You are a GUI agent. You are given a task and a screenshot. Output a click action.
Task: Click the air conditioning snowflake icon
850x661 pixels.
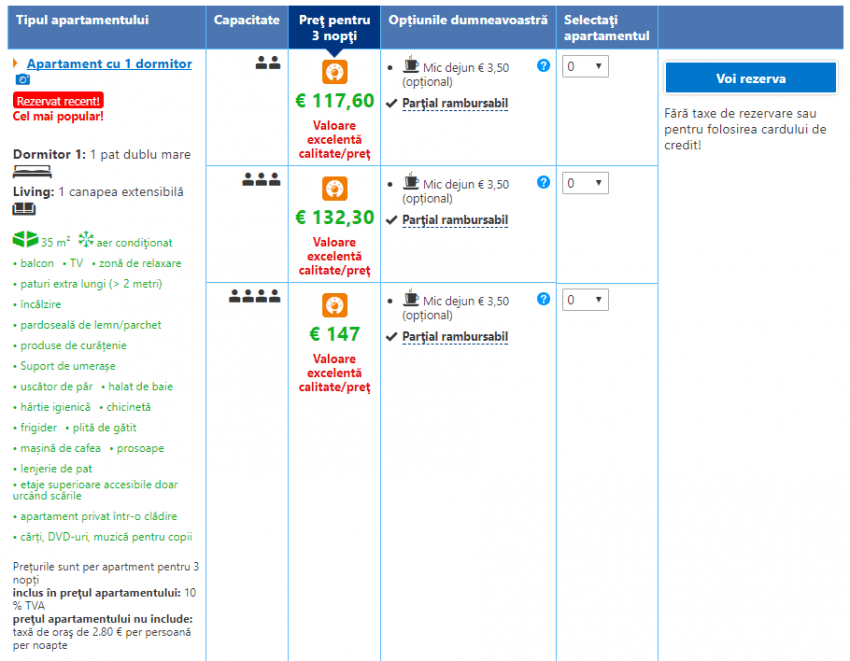[86, 240]
